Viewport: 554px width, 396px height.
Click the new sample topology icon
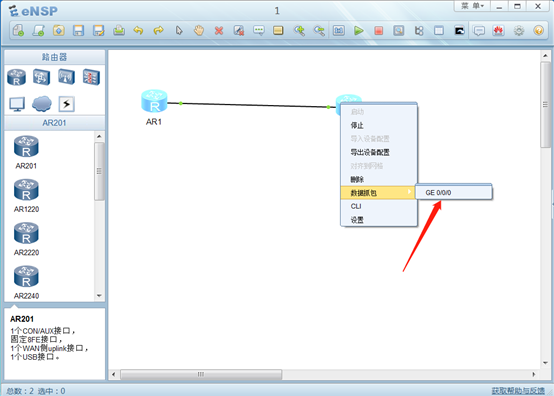pyautogui.click(x=38, y=31)
